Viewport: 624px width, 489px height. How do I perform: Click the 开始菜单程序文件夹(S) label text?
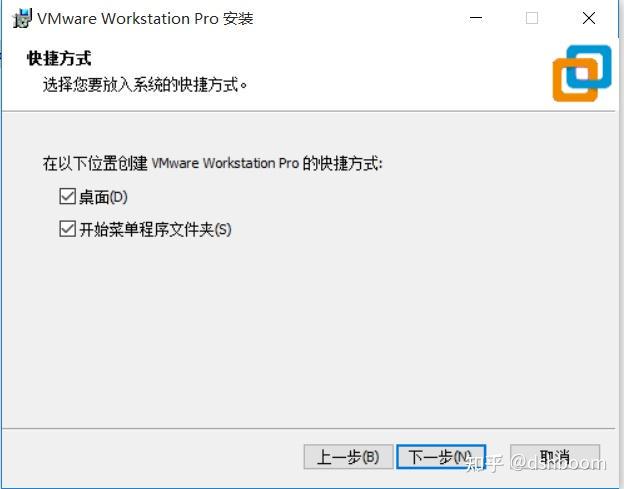coord(155,230)
